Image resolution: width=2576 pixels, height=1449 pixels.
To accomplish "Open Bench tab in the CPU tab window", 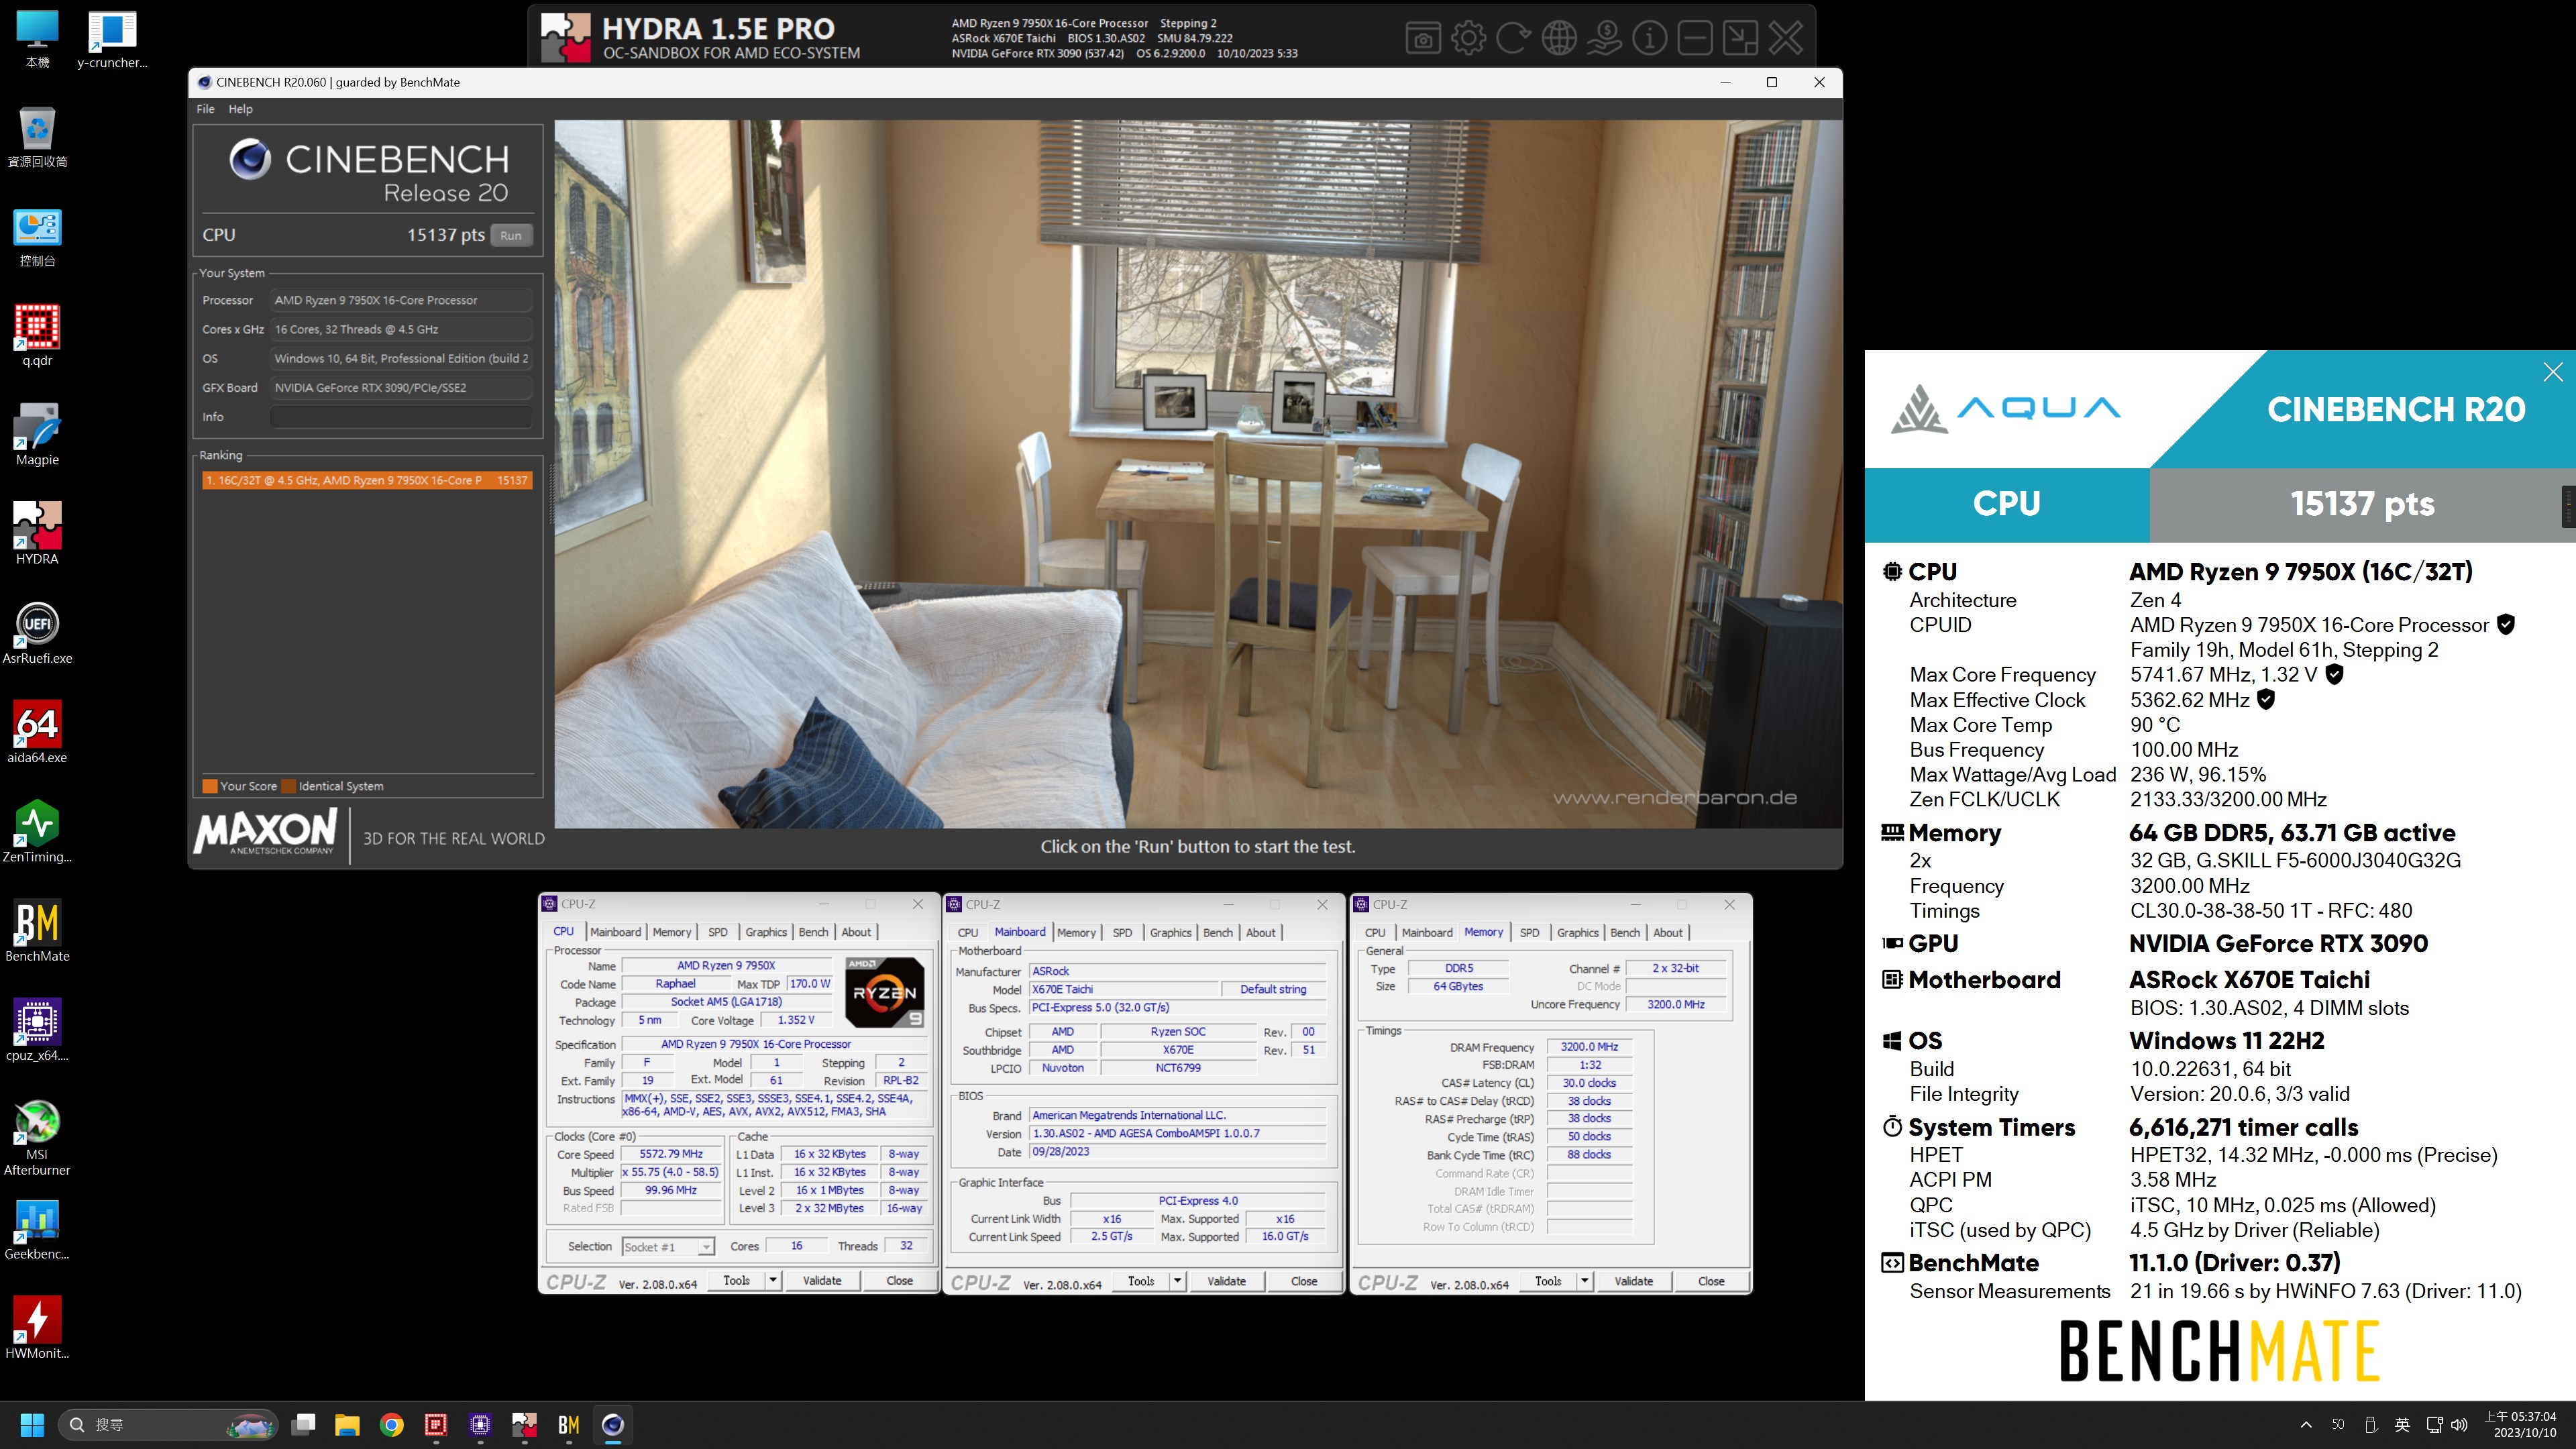I will pyautogui.click(x=813, y=932).
